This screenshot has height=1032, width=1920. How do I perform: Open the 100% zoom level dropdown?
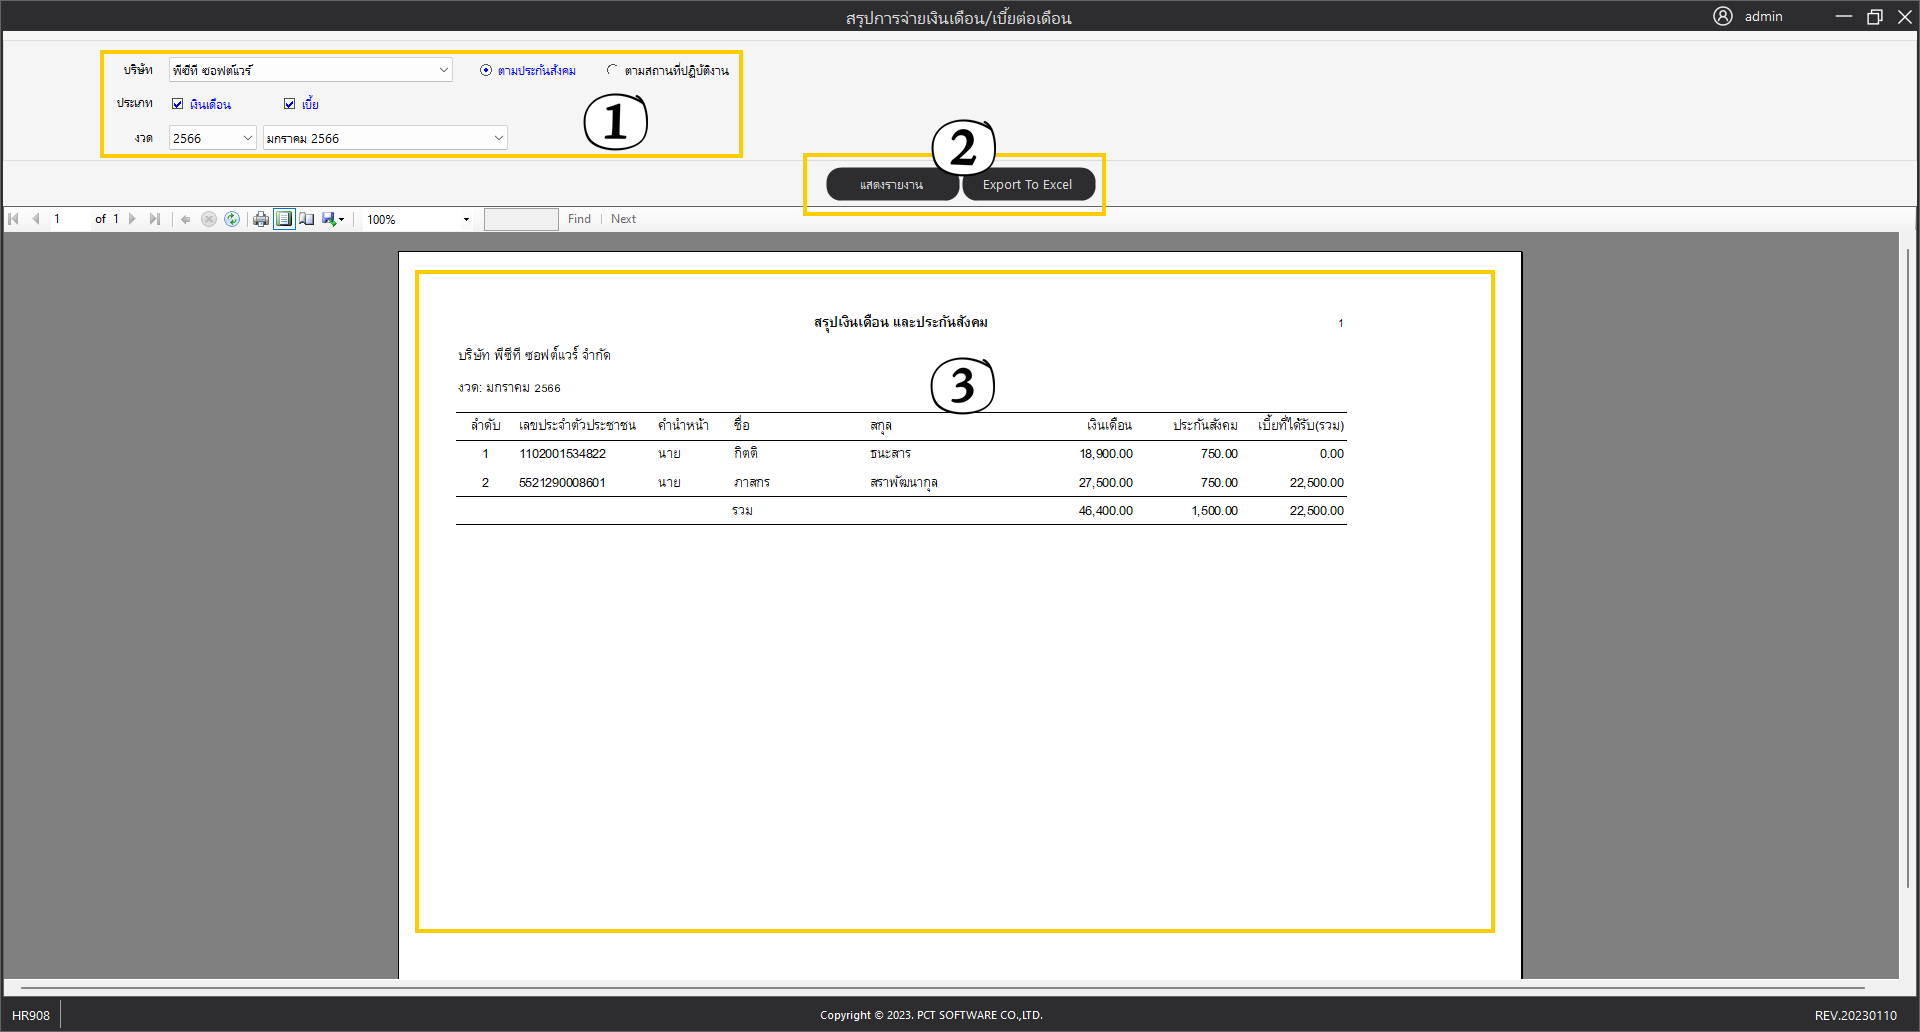click(466, 219)
